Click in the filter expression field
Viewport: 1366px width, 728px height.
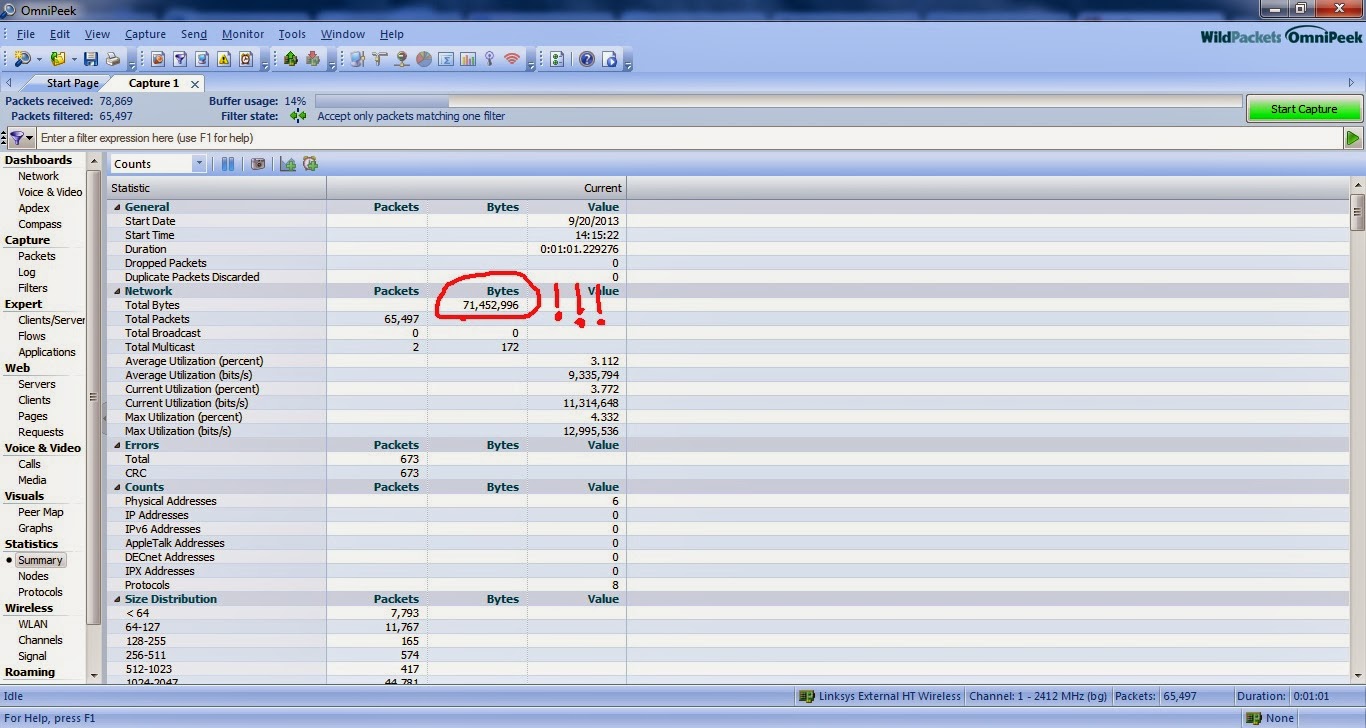[x=690, y=138]
